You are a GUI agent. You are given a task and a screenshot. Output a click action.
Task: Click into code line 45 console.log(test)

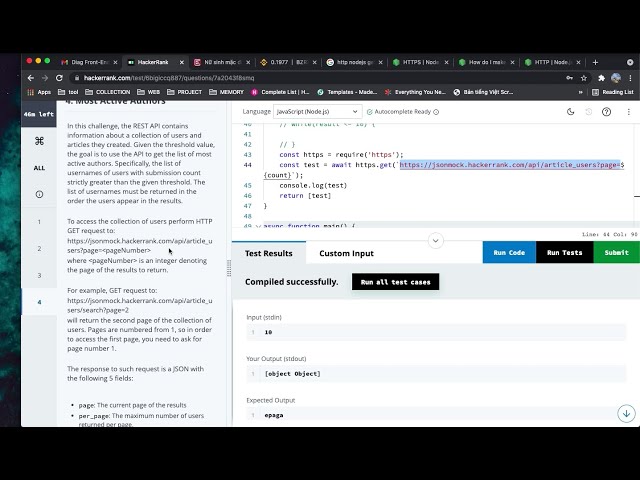(313, 185)
